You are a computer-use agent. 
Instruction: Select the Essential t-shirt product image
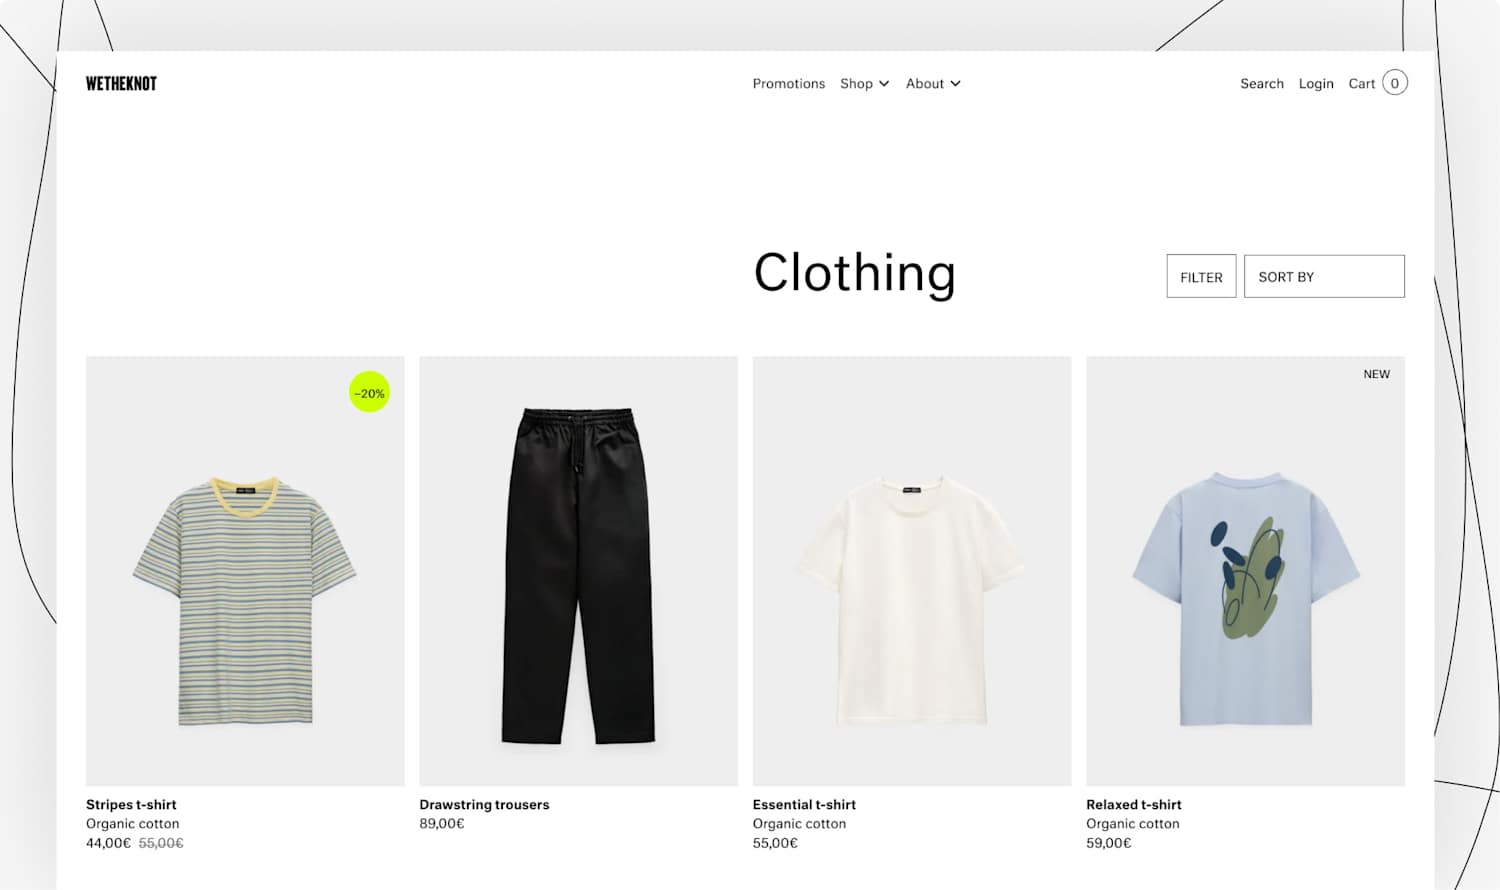point(912,571)
